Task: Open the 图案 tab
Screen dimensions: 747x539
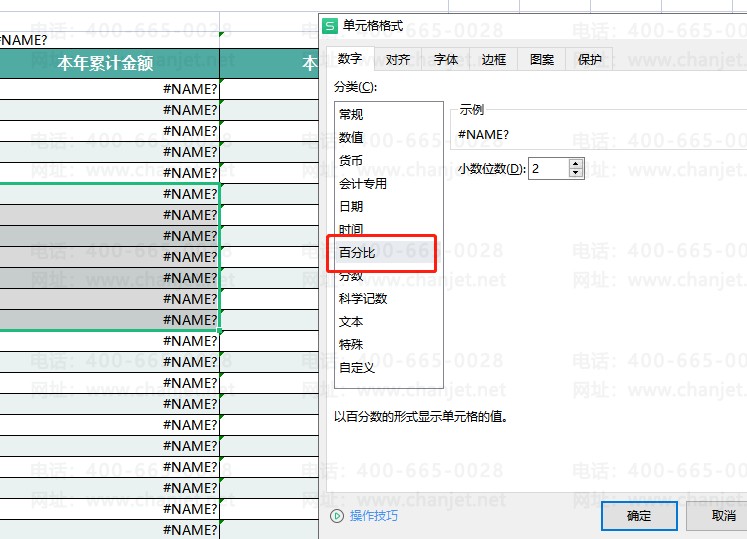Action: [541, 60]
